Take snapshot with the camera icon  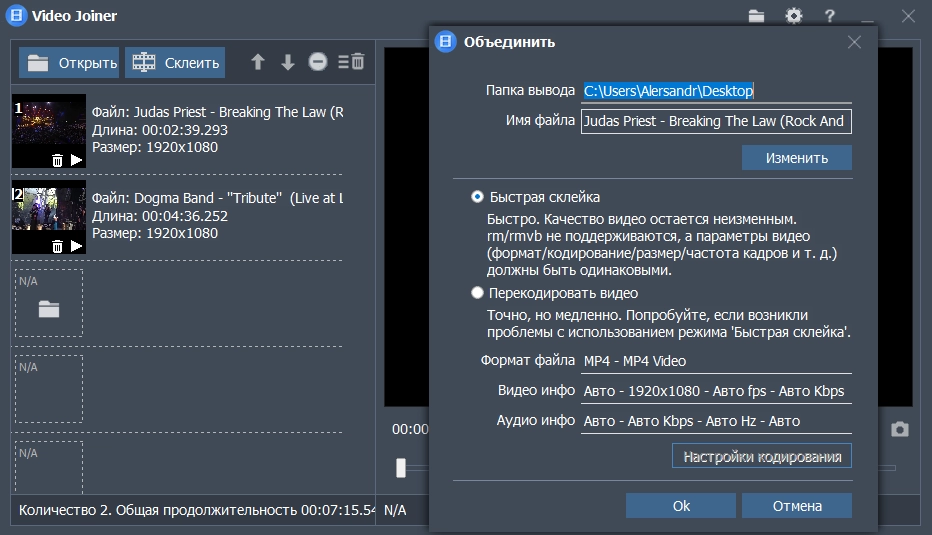[x=900, y=429]
